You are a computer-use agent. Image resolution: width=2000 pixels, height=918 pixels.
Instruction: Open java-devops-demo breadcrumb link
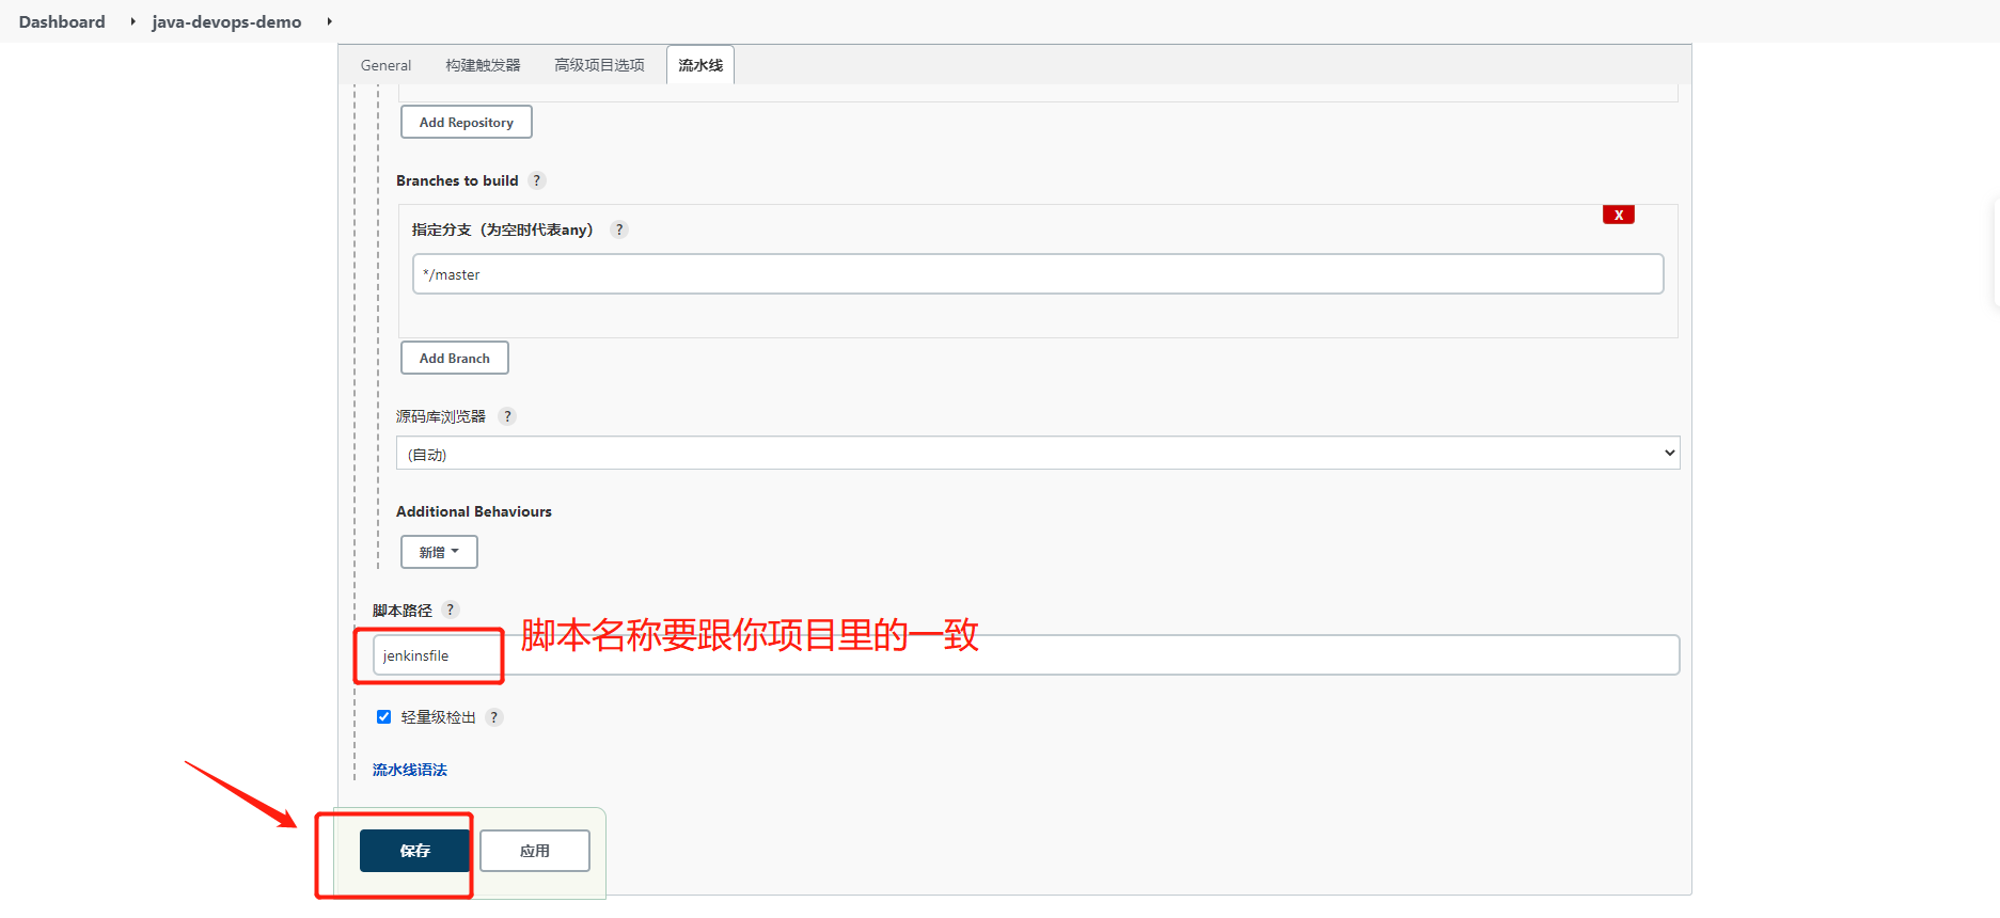pos(227,21)
